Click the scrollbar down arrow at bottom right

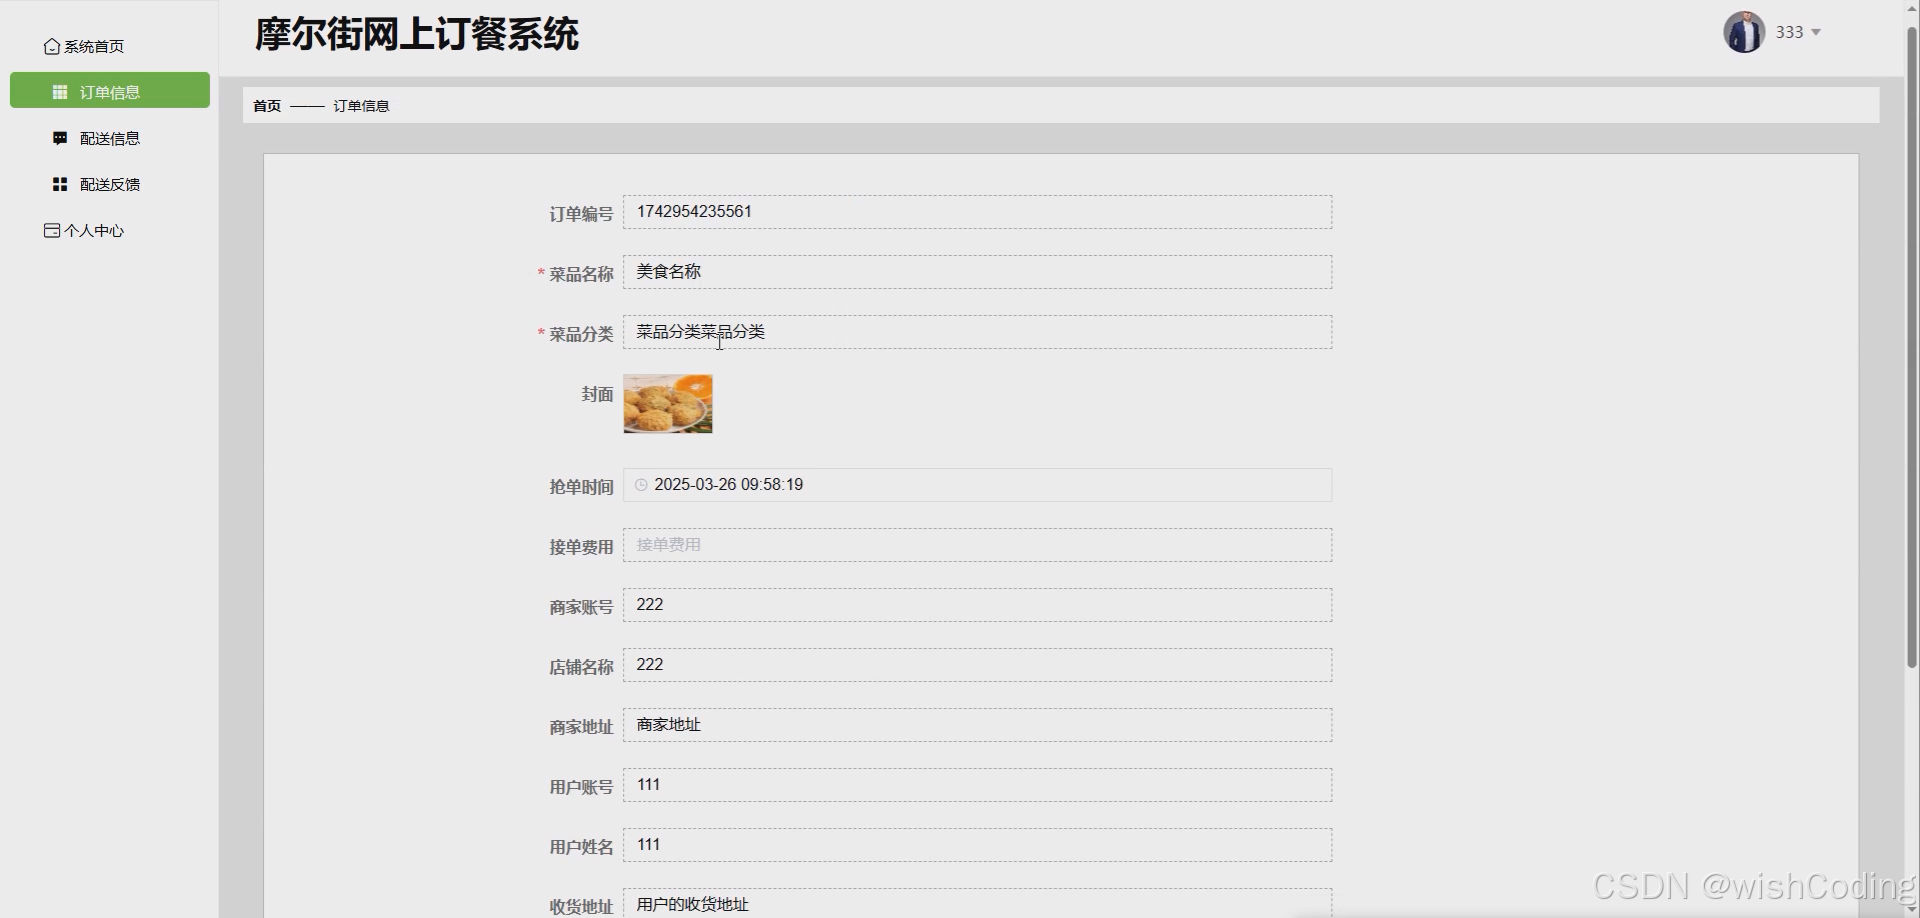tap(1911, 910)
